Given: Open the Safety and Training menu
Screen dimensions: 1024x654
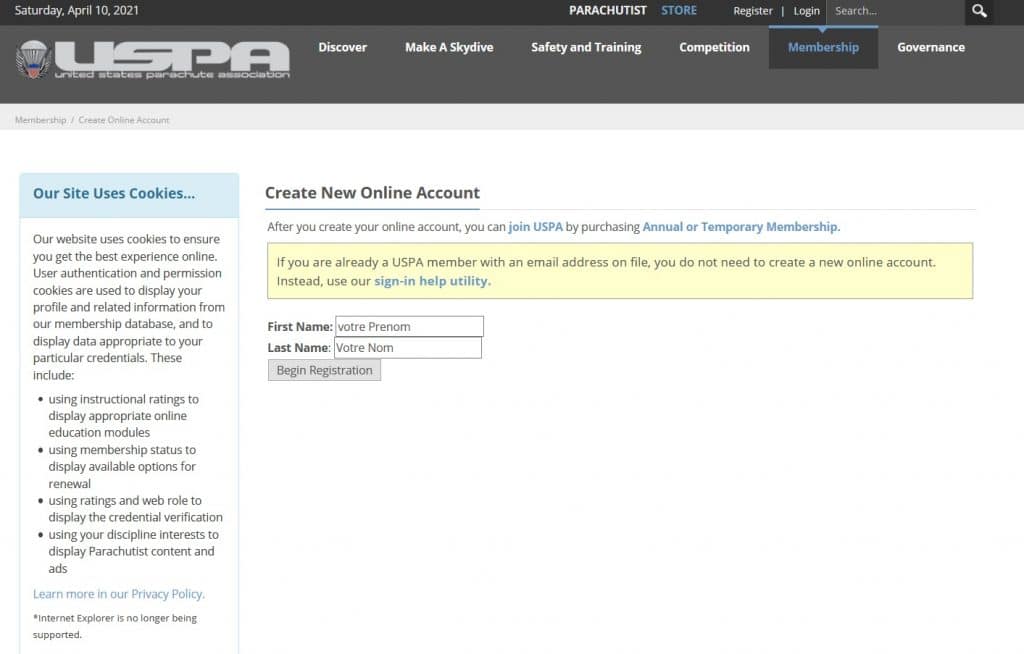Looking at the screenshot, I should click(586, 47).
